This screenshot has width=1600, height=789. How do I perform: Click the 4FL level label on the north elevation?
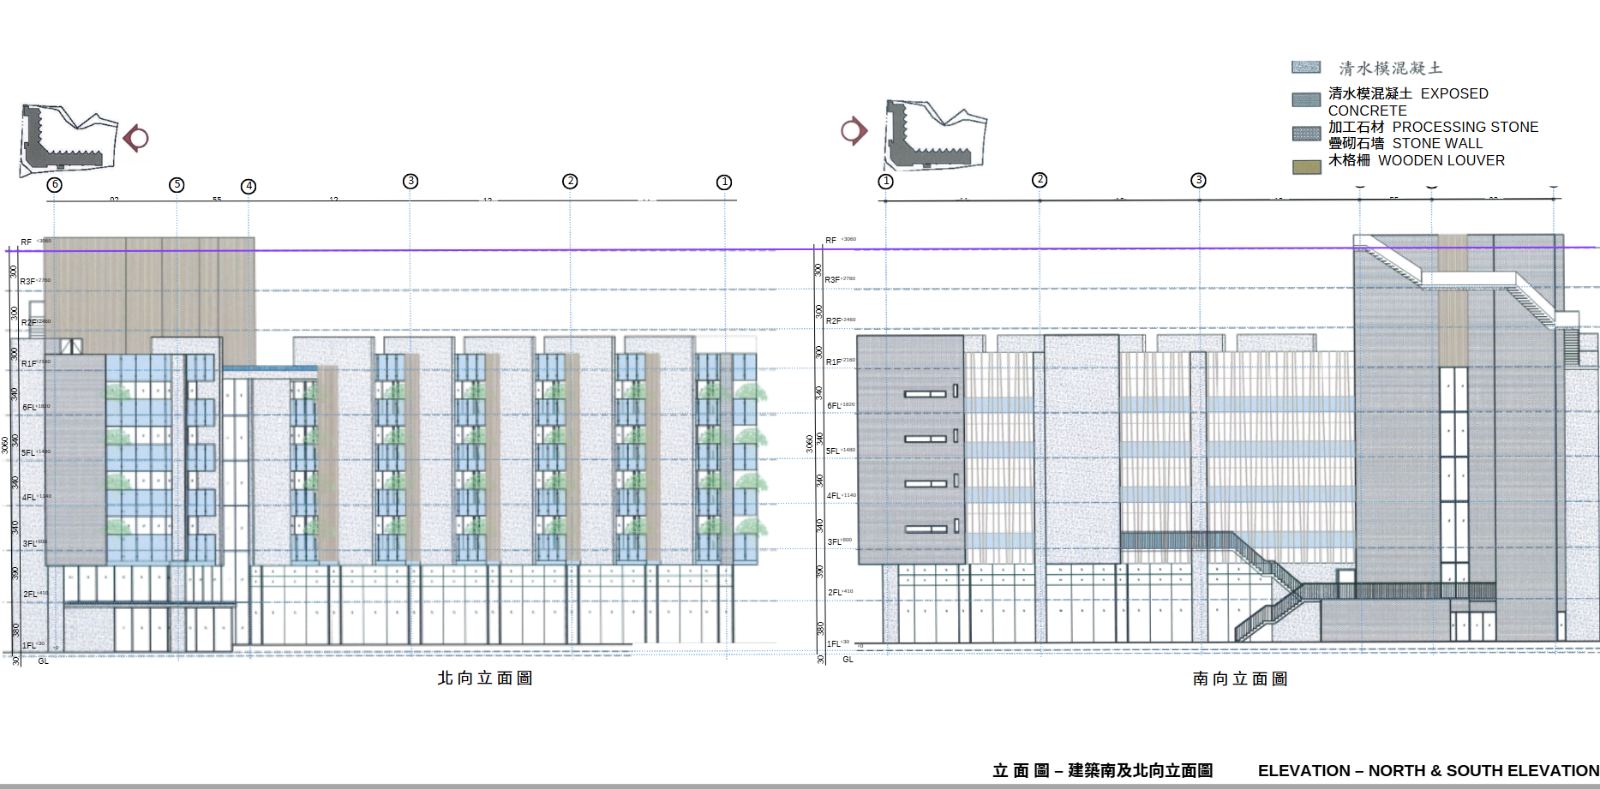pos(29,497)
